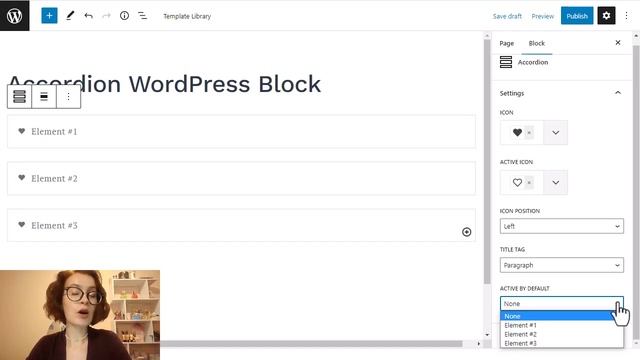Open the Active Icon picker dropdown arrow
Viewport: 640px width, 360px height.
tap(556, 182)
